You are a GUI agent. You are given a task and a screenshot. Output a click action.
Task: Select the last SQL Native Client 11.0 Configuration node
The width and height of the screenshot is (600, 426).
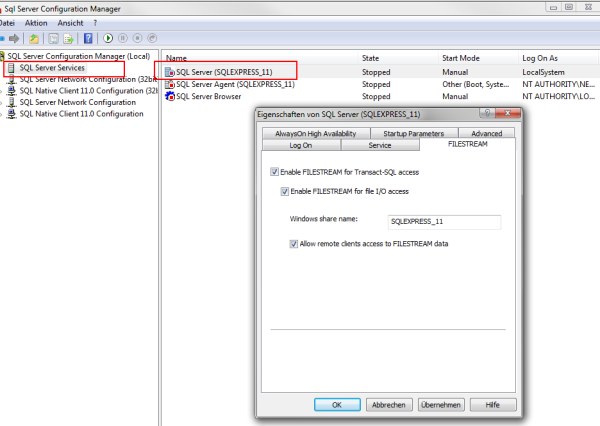tap(82, 114)
